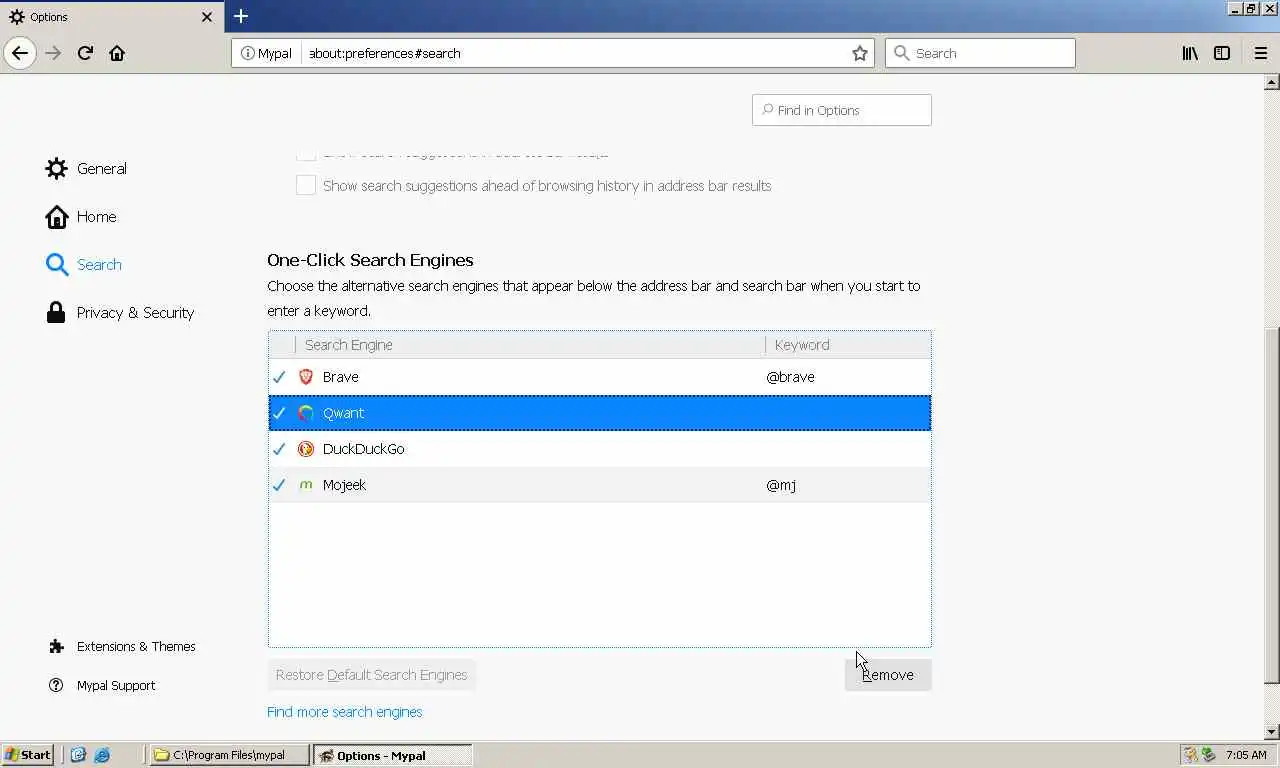
Task: Open the Windows Start menu
Action: (x=27, y=755)
